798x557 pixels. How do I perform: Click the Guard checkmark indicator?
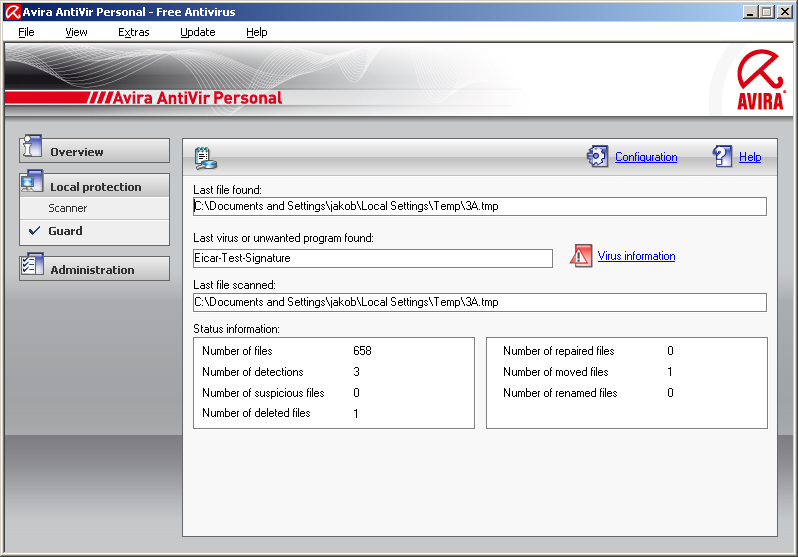(x=34, y=231)
